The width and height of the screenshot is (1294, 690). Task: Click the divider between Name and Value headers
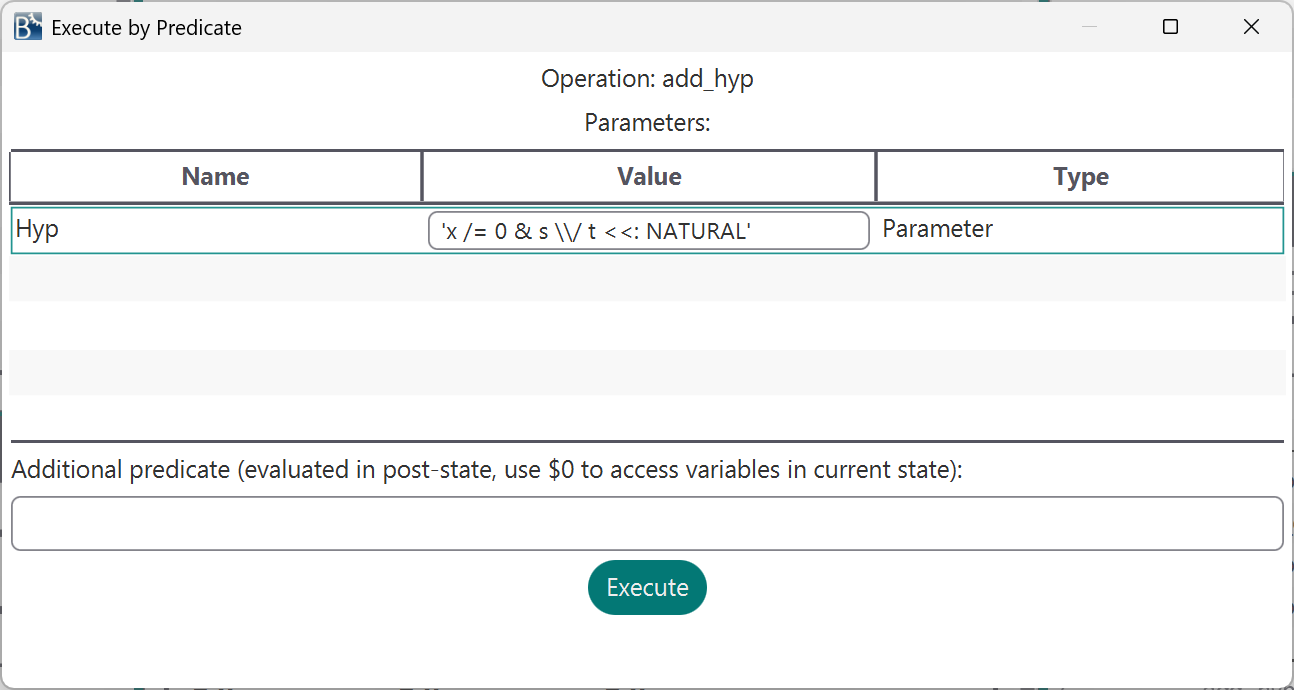[x=422, y=177]
